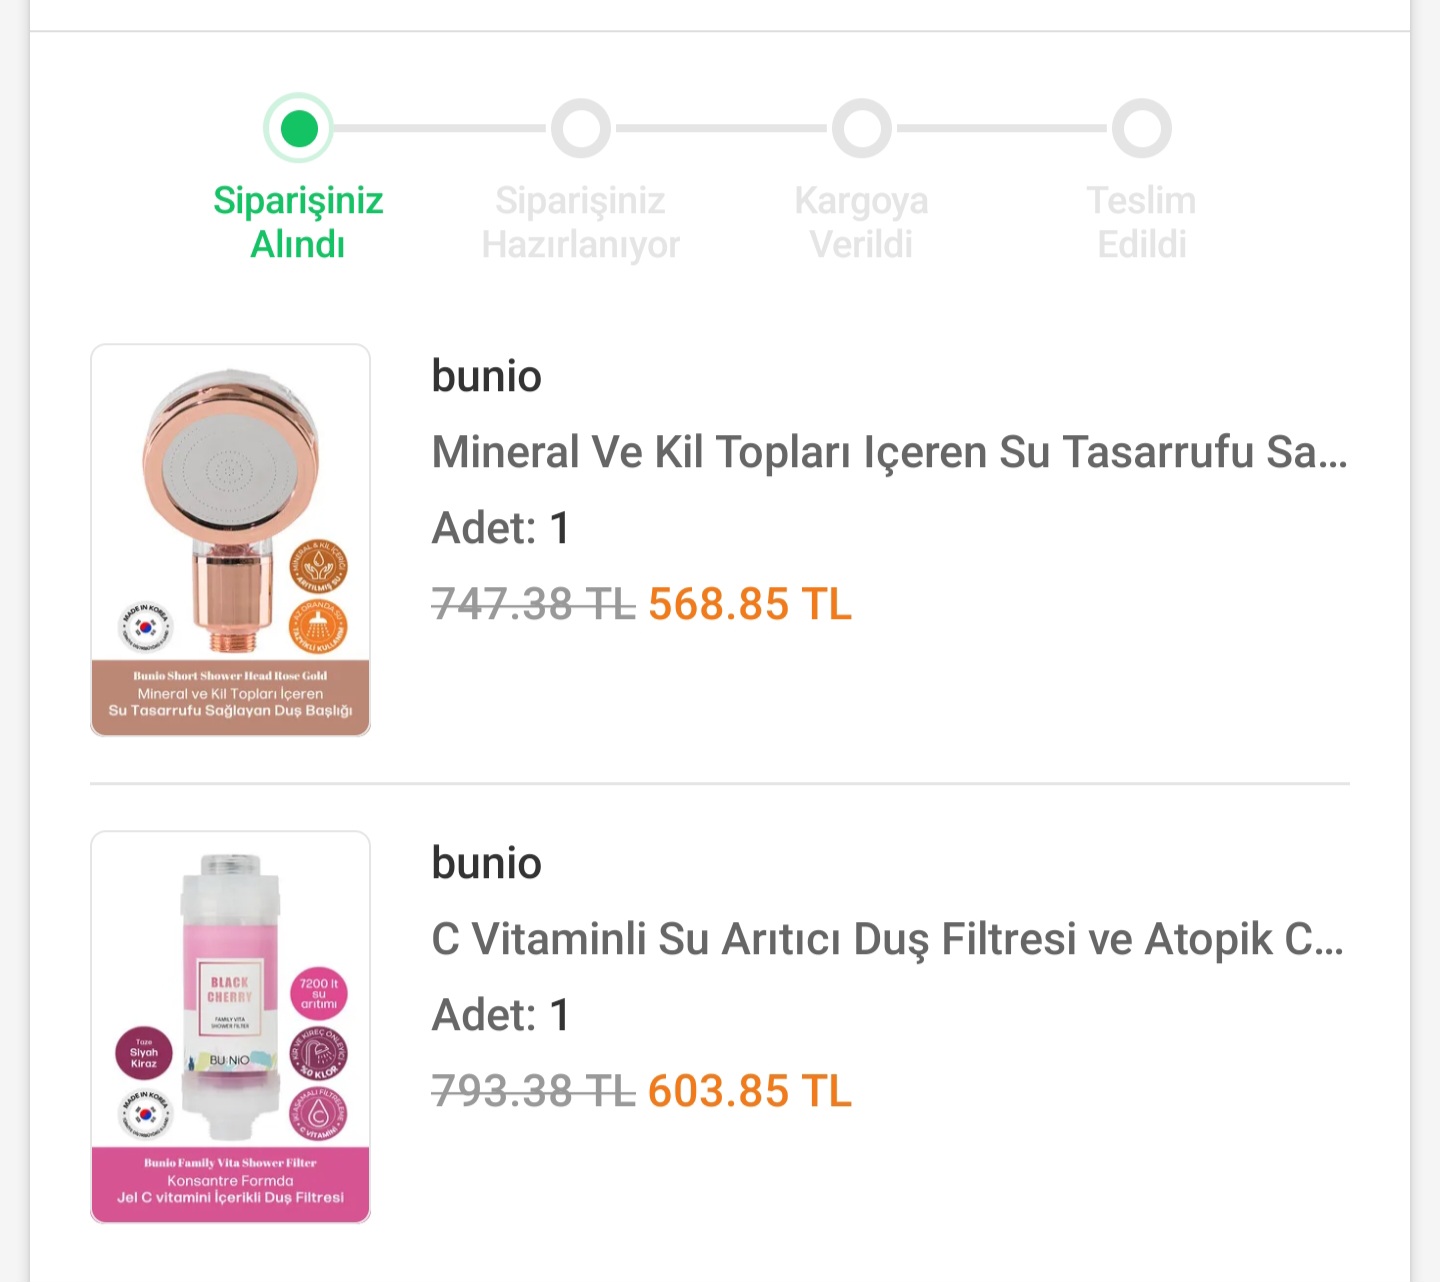Click the shower filter's Adet: 1 quantity
Screen dimensions: 1440x1282
(501, 1015)
